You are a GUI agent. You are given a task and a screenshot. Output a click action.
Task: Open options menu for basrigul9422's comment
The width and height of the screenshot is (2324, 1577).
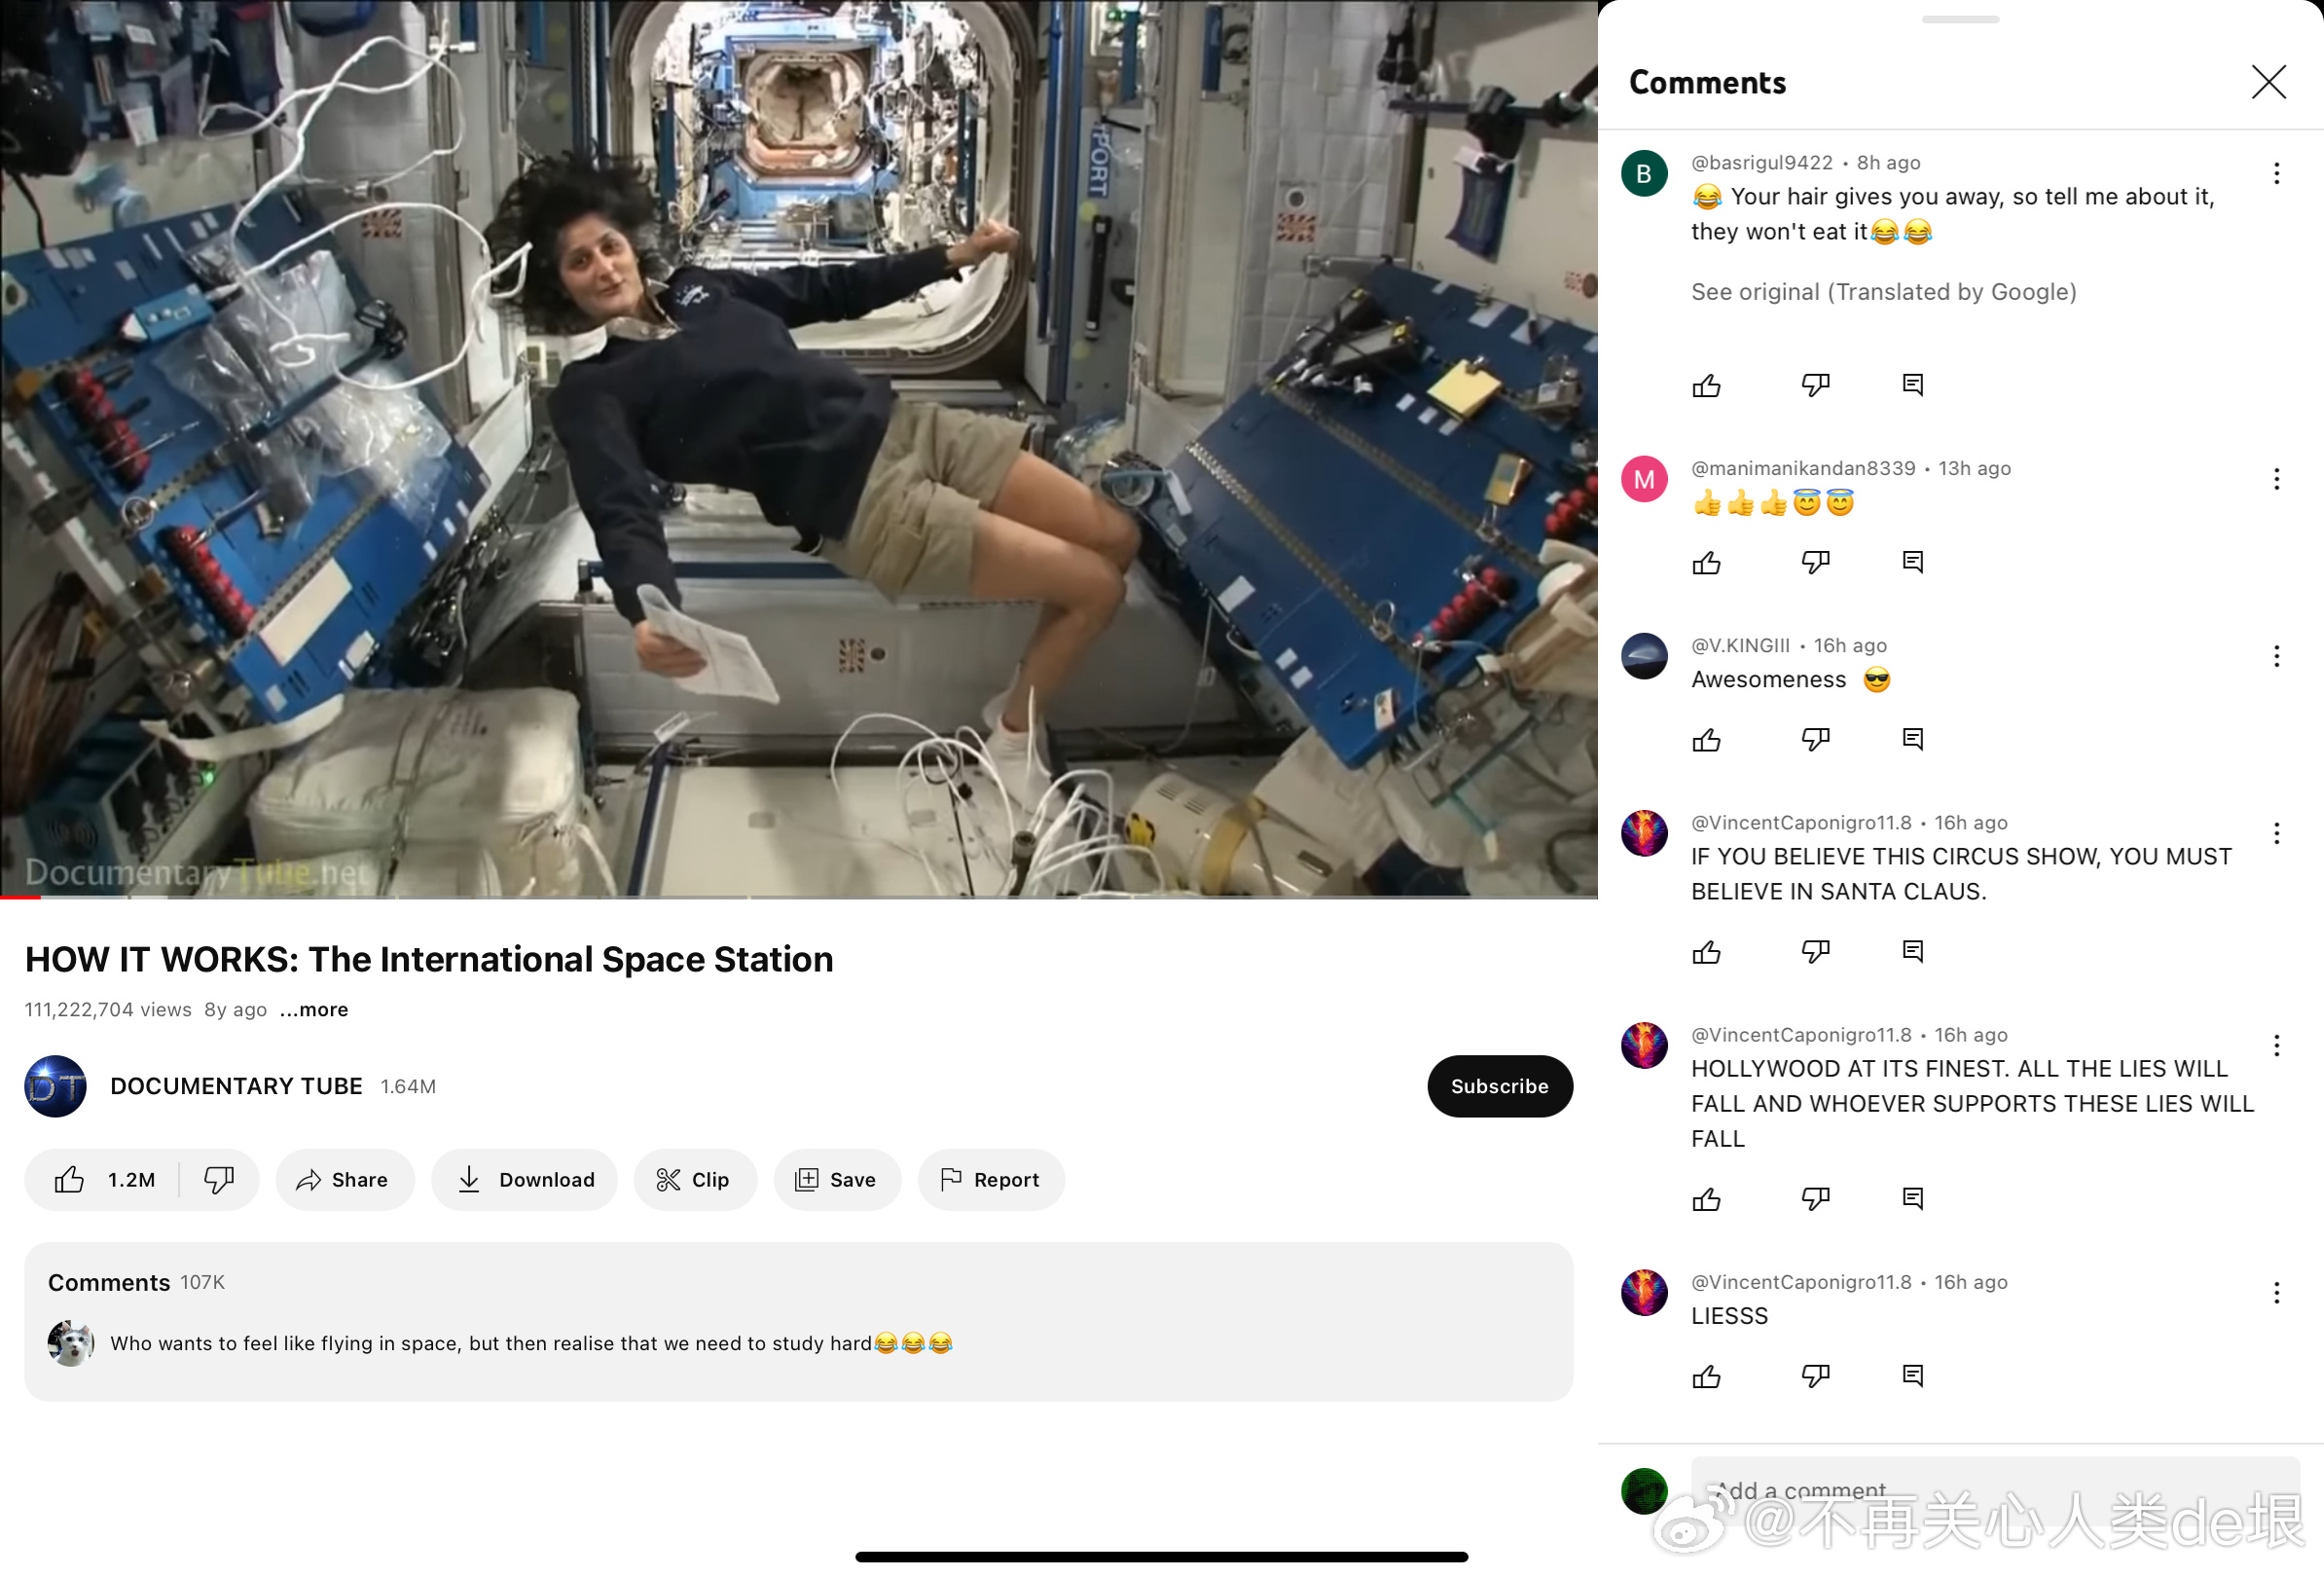2276,173
